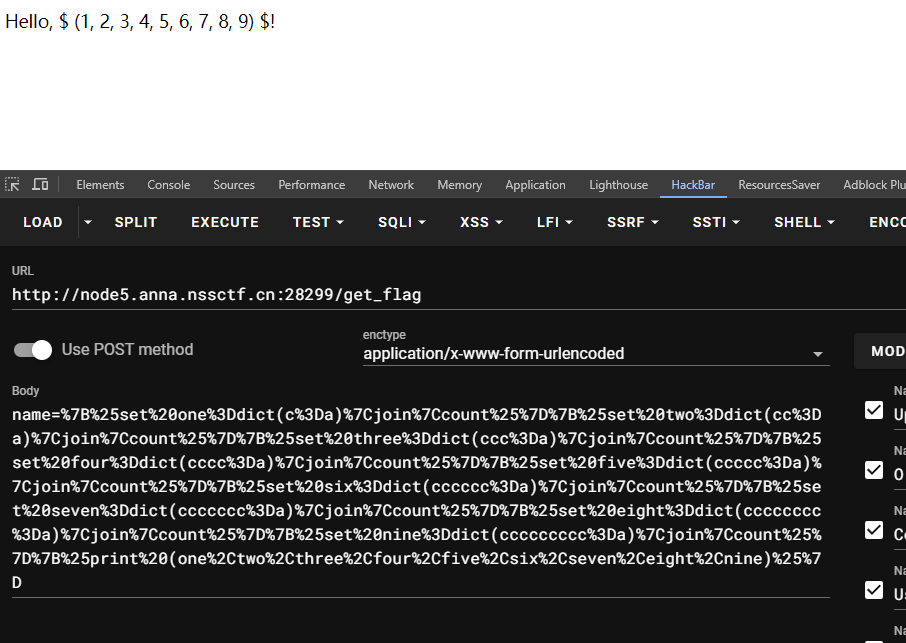
Task: Open the SHELL dropdown menu
Action: 804,222
